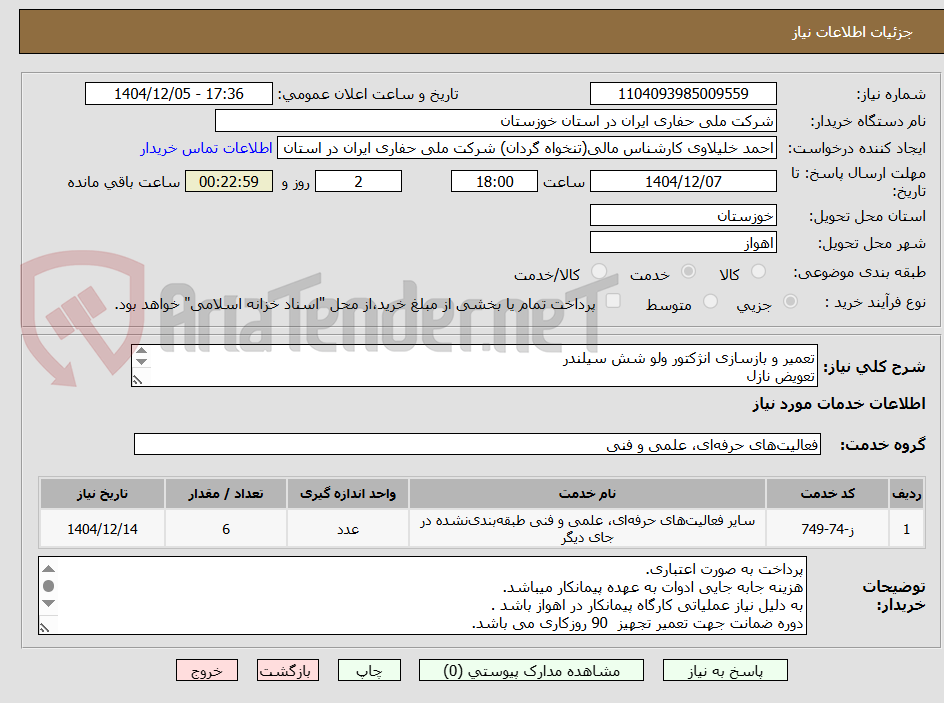
Task: Click row number cell 1
Action: (907, 528)
